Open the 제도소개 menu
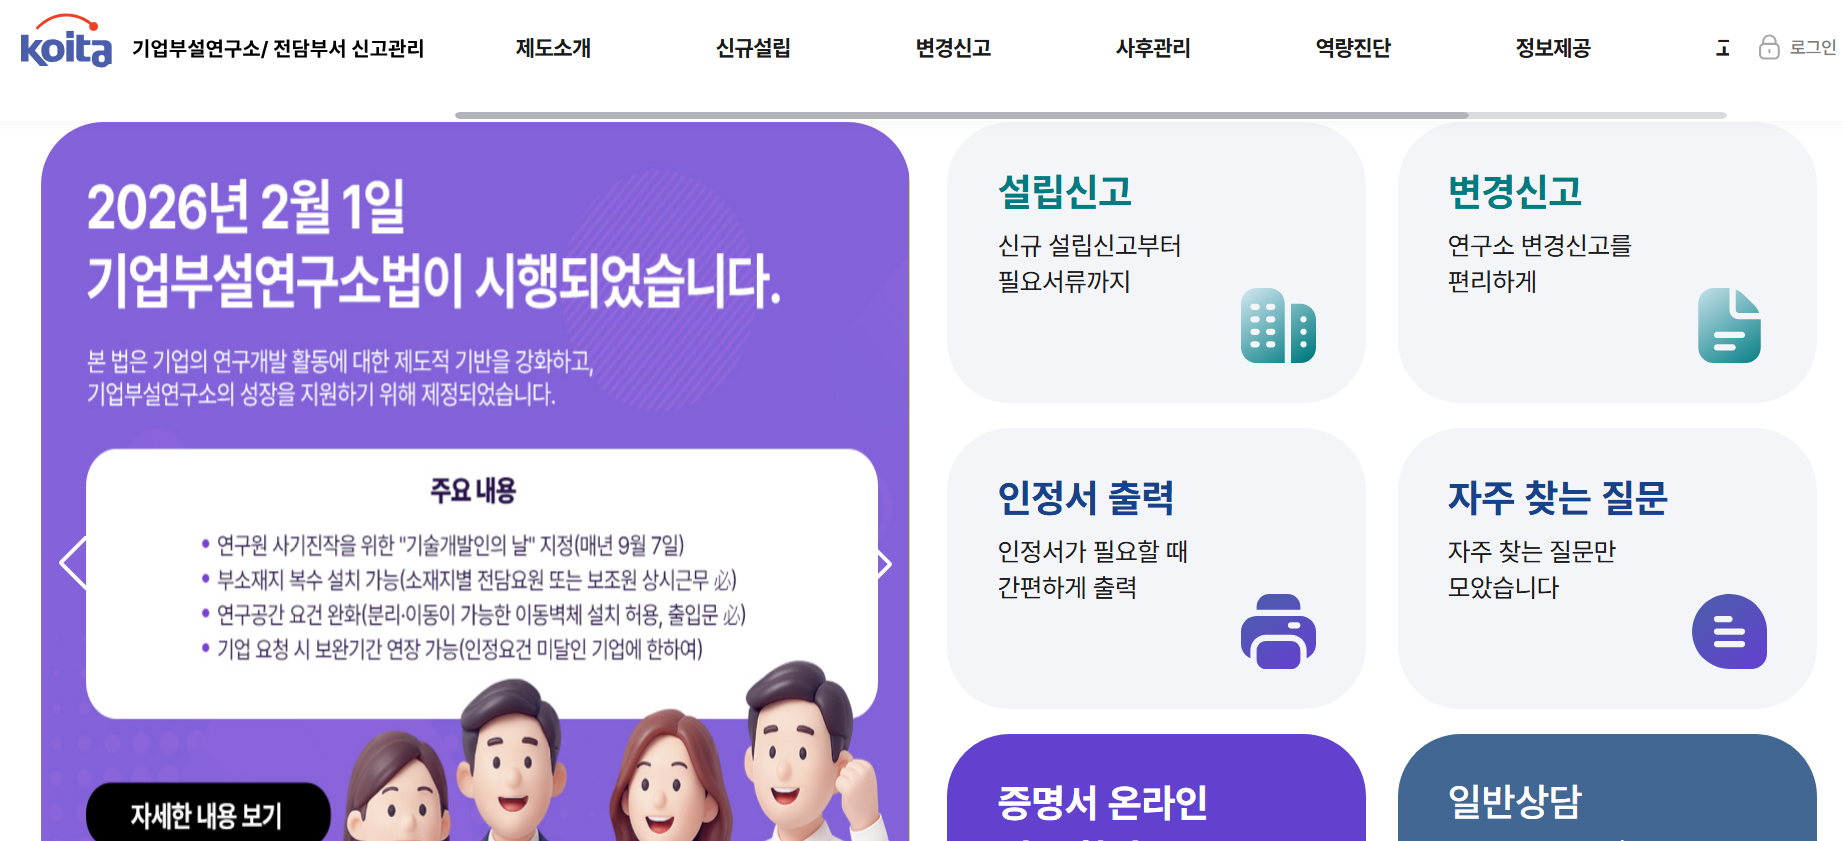This screenshot has width=1843, height=841. point(553,48)
